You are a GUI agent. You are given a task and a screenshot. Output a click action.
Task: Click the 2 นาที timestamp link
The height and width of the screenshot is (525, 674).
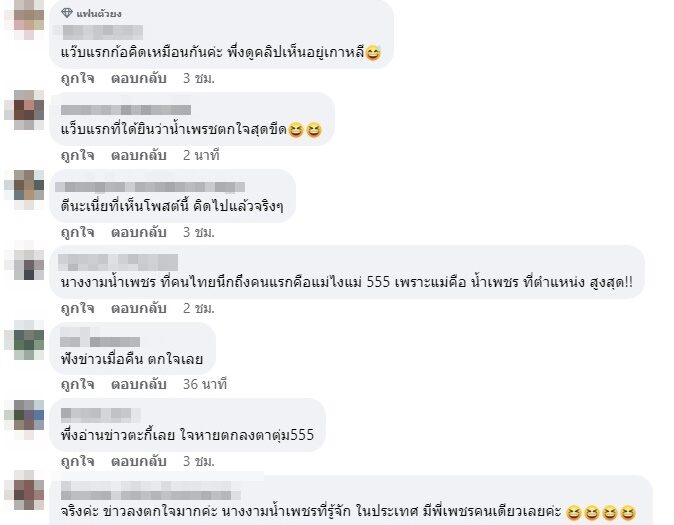[x=201, y=155]
